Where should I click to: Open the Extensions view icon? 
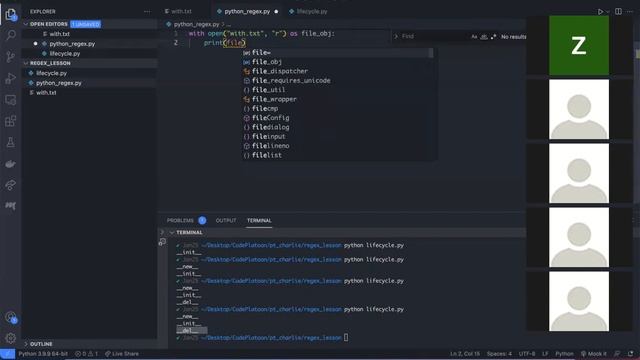(x=11, y=121)
